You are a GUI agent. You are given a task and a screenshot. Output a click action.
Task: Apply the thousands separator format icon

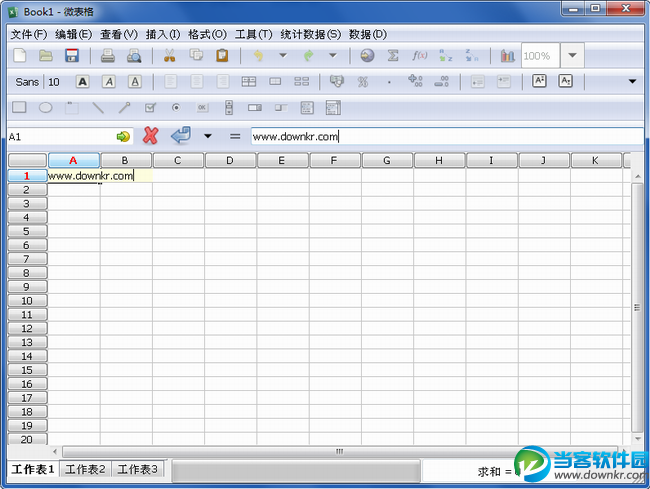click(389, 82)
